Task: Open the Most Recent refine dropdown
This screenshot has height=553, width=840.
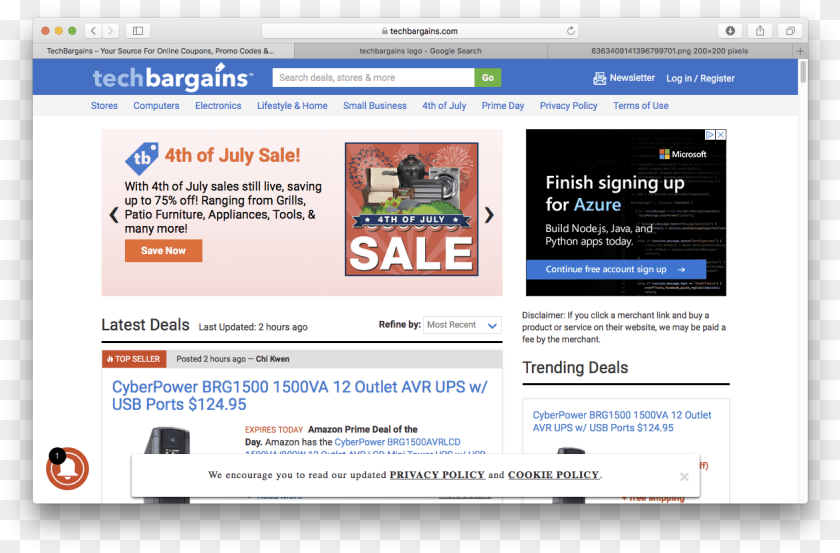Action: point(462,325)
